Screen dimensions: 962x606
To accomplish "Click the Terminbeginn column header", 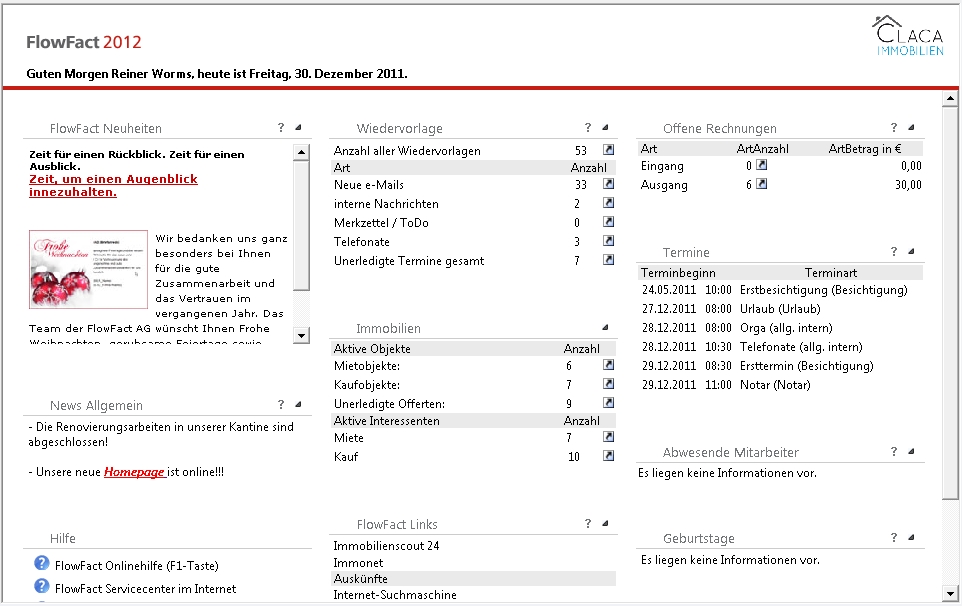I will pos(678,272).
